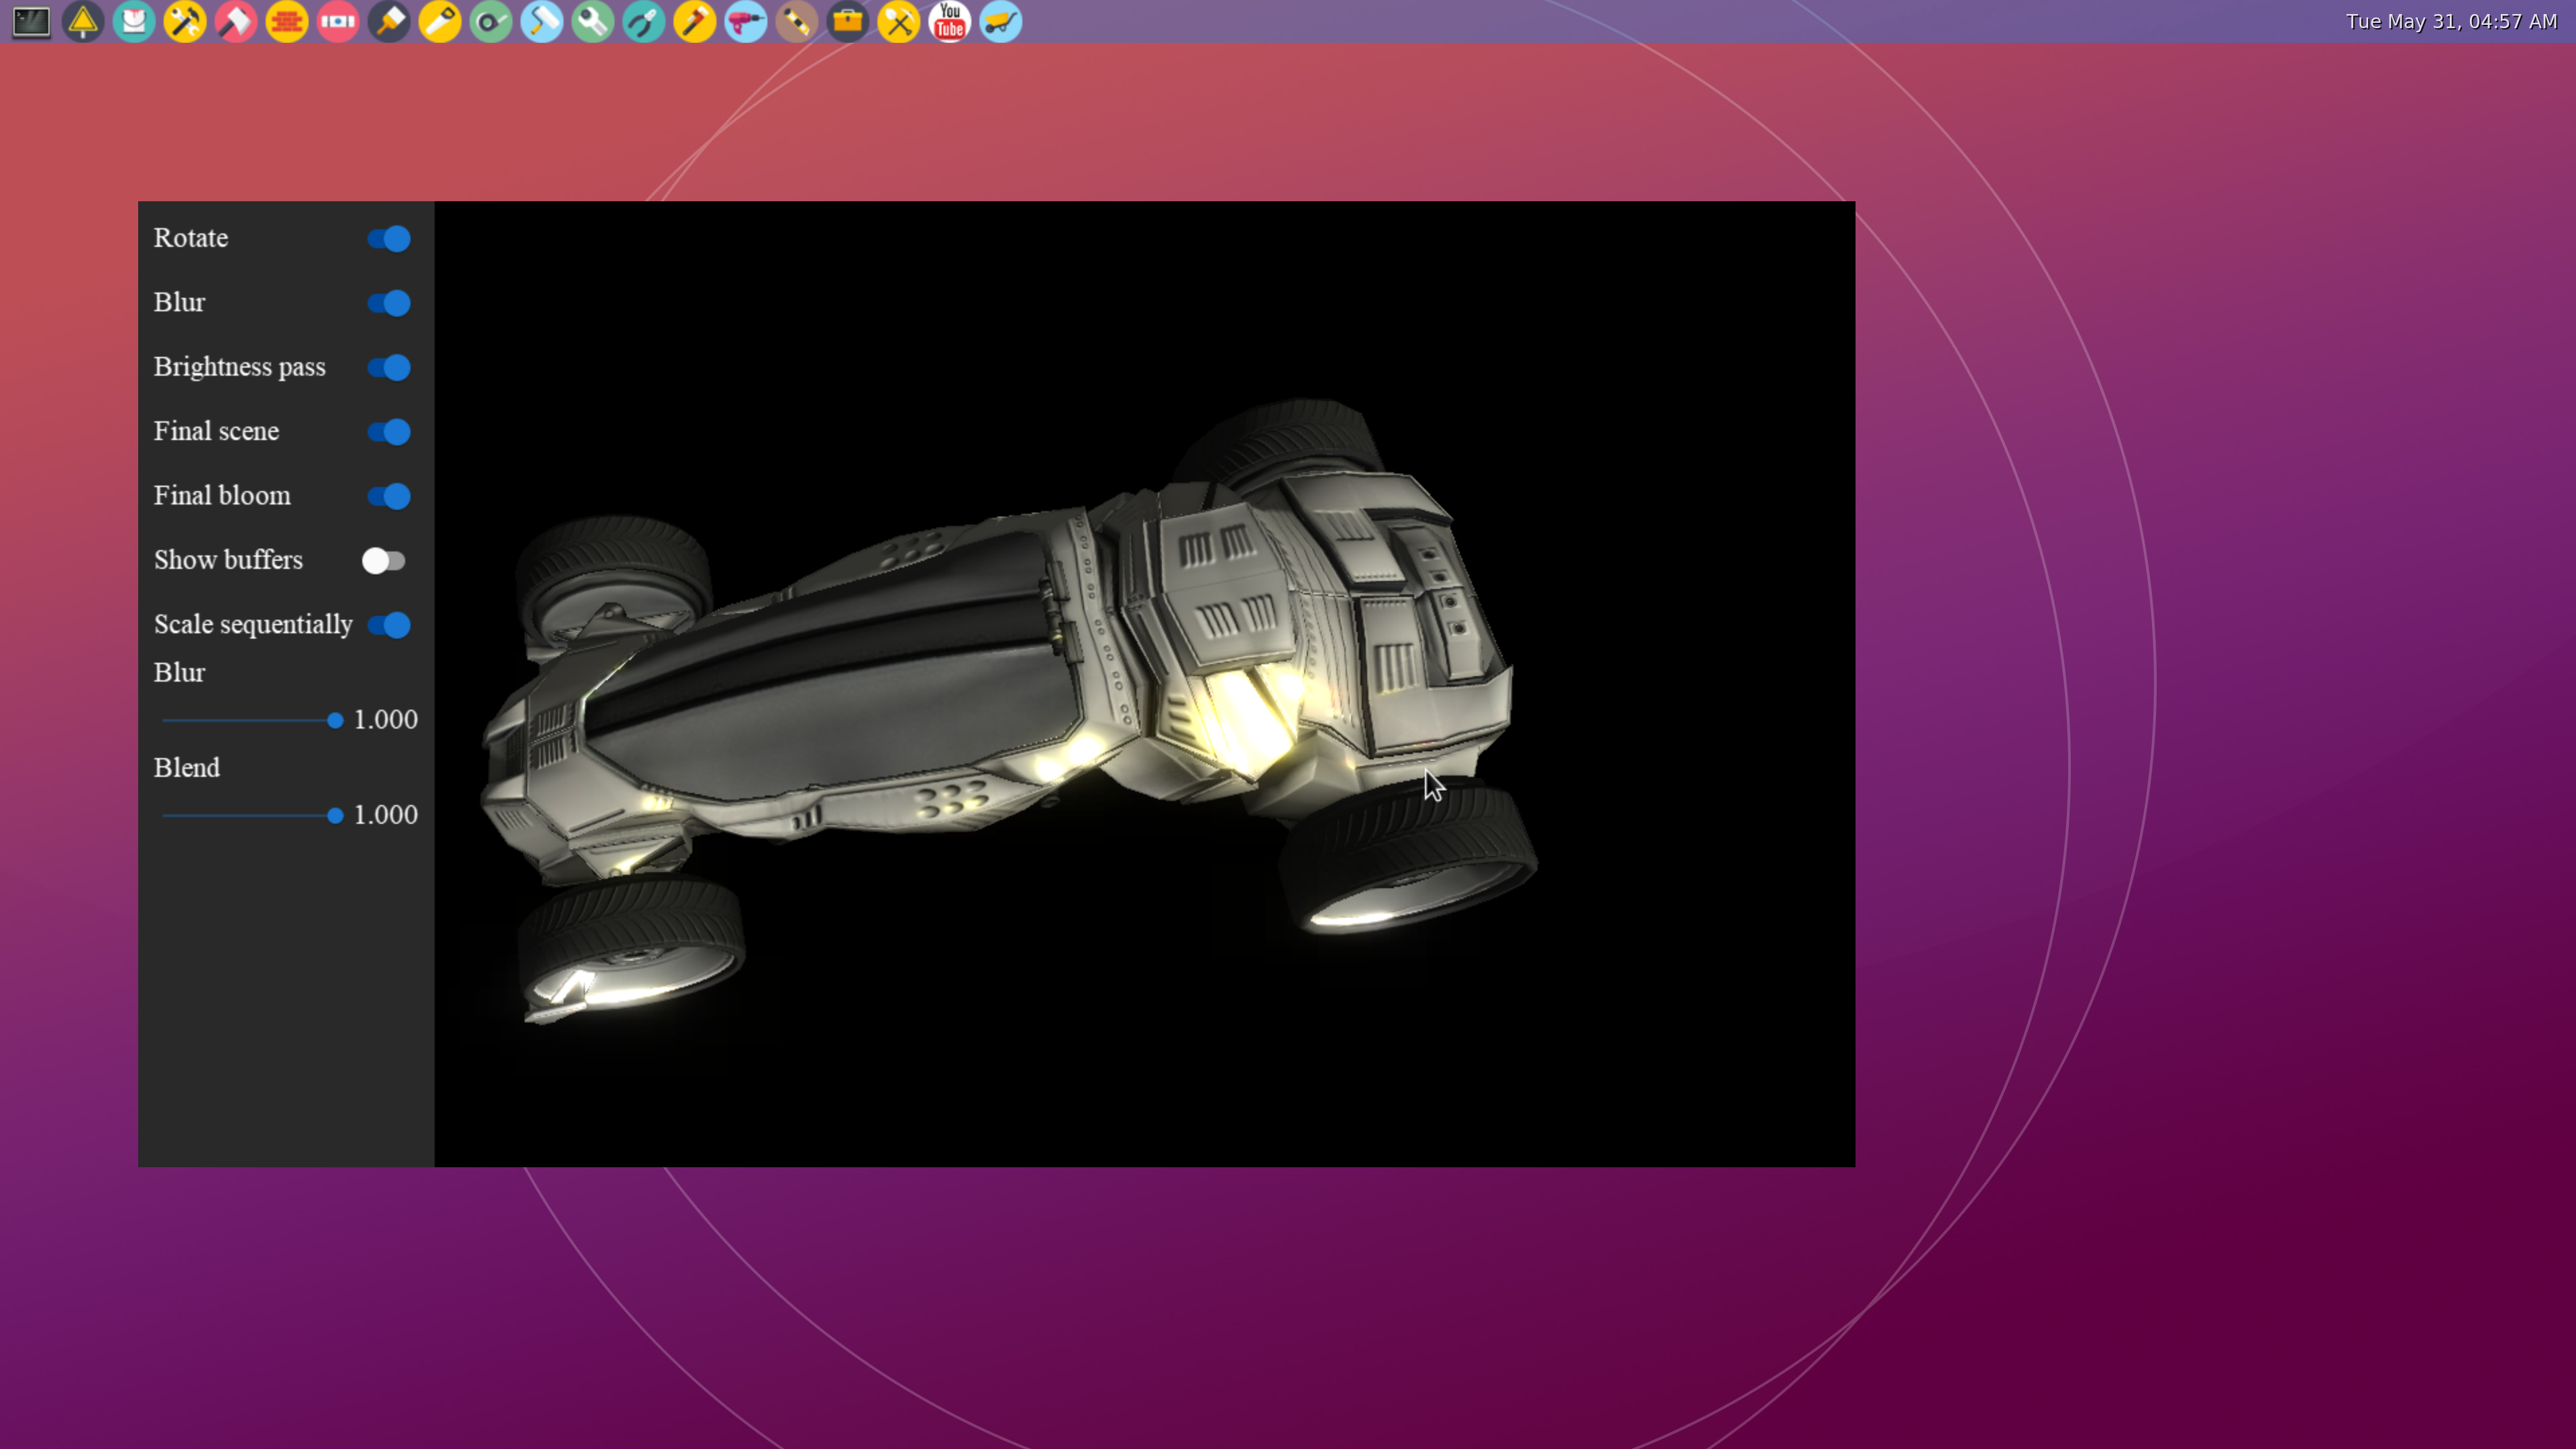Click the Blend slider handle
The width and height of the screenshot is (2576, 1449).
click(x=335, y=816)
